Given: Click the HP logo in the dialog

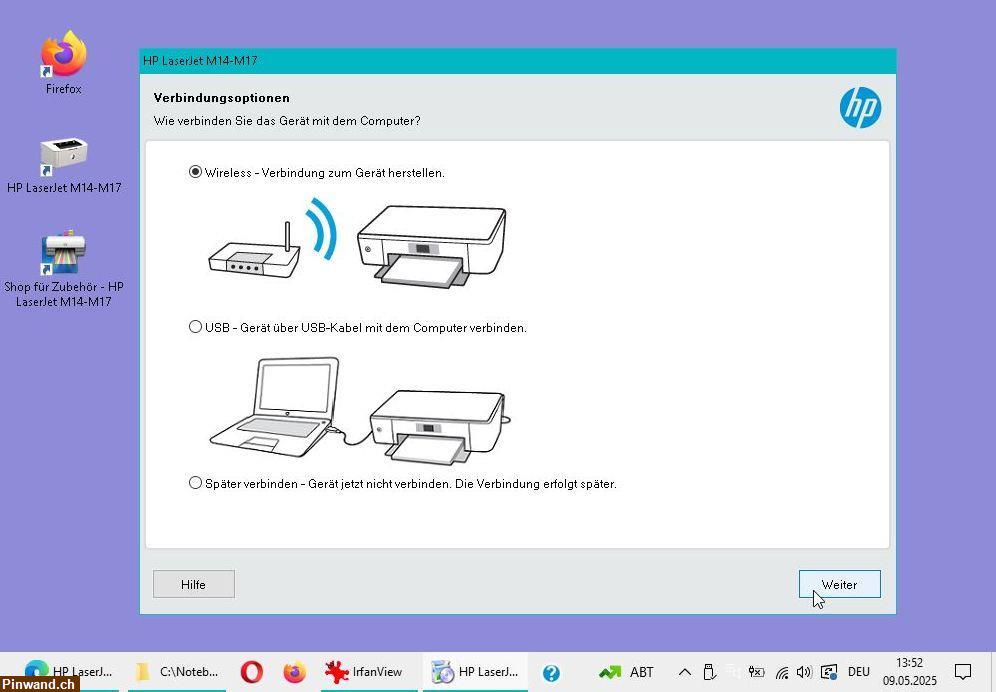Looking at the screenshot, I should 860,107.
